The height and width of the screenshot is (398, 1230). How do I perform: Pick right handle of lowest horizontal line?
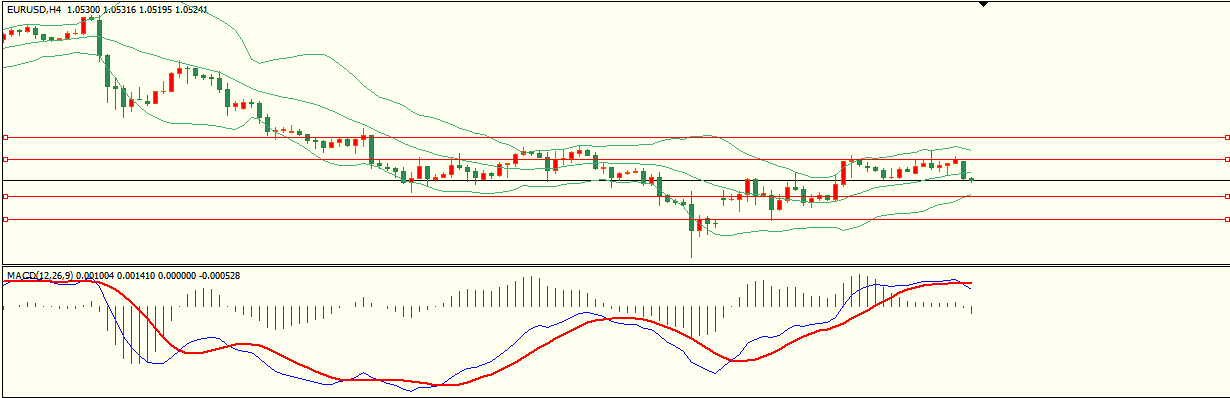click(x=1227, y=219)
